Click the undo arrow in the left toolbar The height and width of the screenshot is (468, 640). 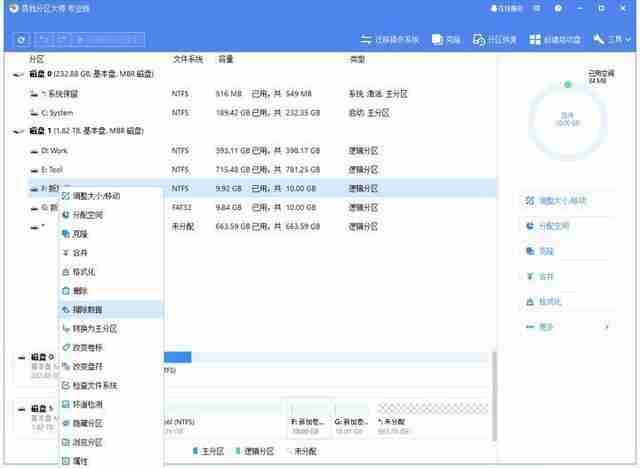(45, 40)
